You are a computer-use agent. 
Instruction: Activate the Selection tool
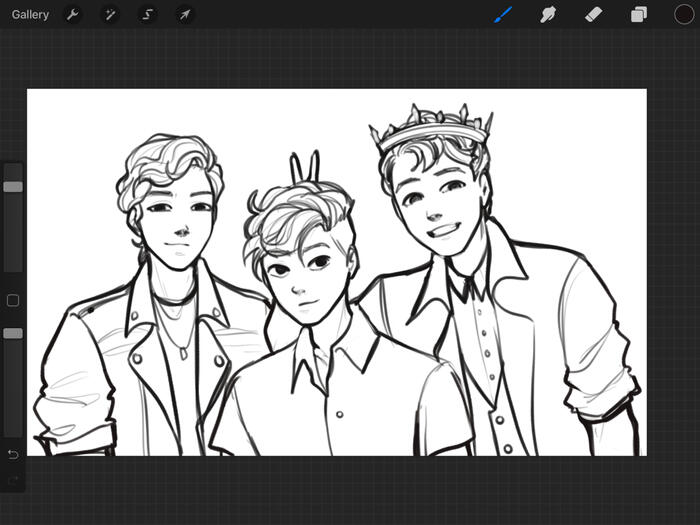[x=147, y=15]
